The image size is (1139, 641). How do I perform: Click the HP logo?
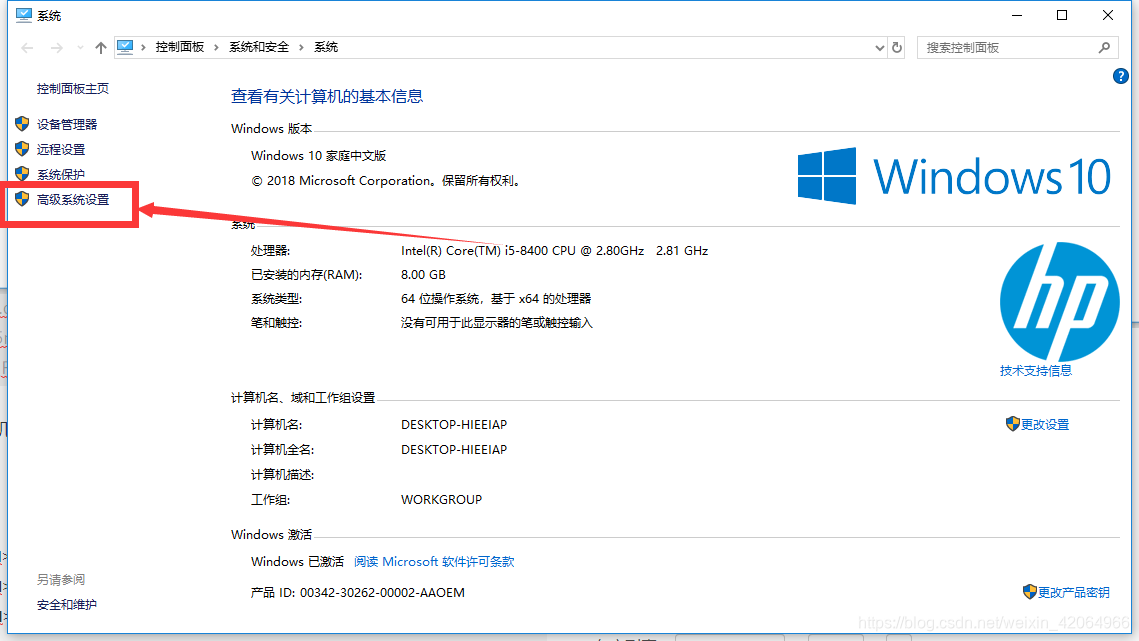tap(1059, 302)
